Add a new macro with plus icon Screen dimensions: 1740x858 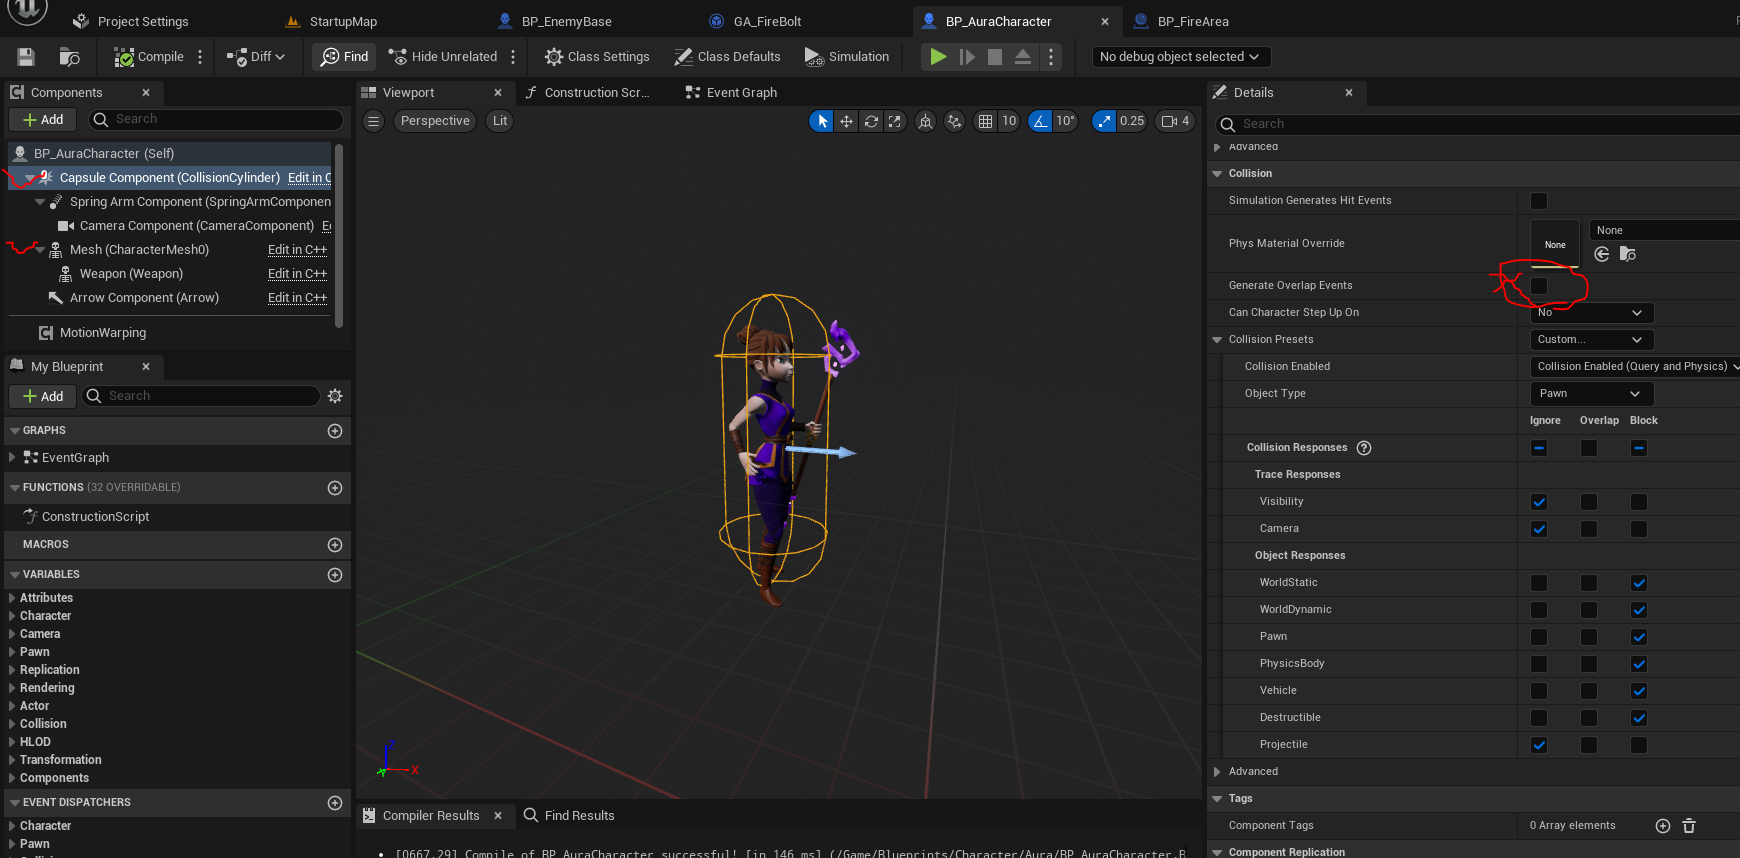click(x=335, y=545)
